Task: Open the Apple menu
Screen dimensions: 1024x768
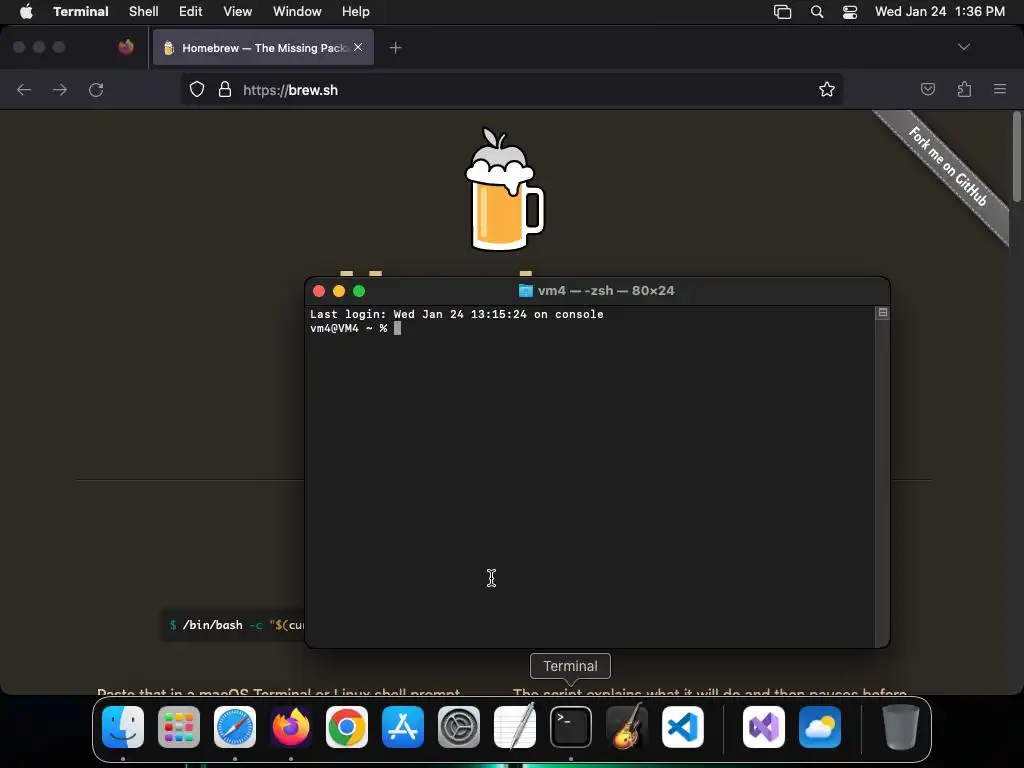Action: tap(26, 11)
